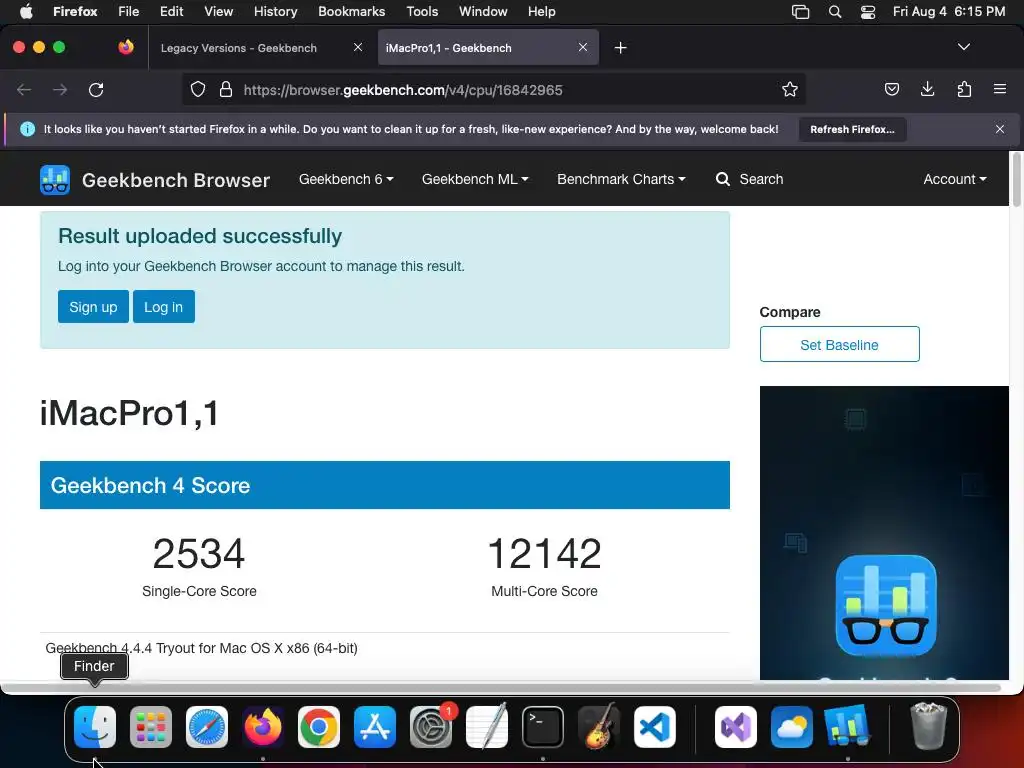Click the site security padlock icon
The width and height of the screenshot is (1024, 768).
tap(226, 89)
